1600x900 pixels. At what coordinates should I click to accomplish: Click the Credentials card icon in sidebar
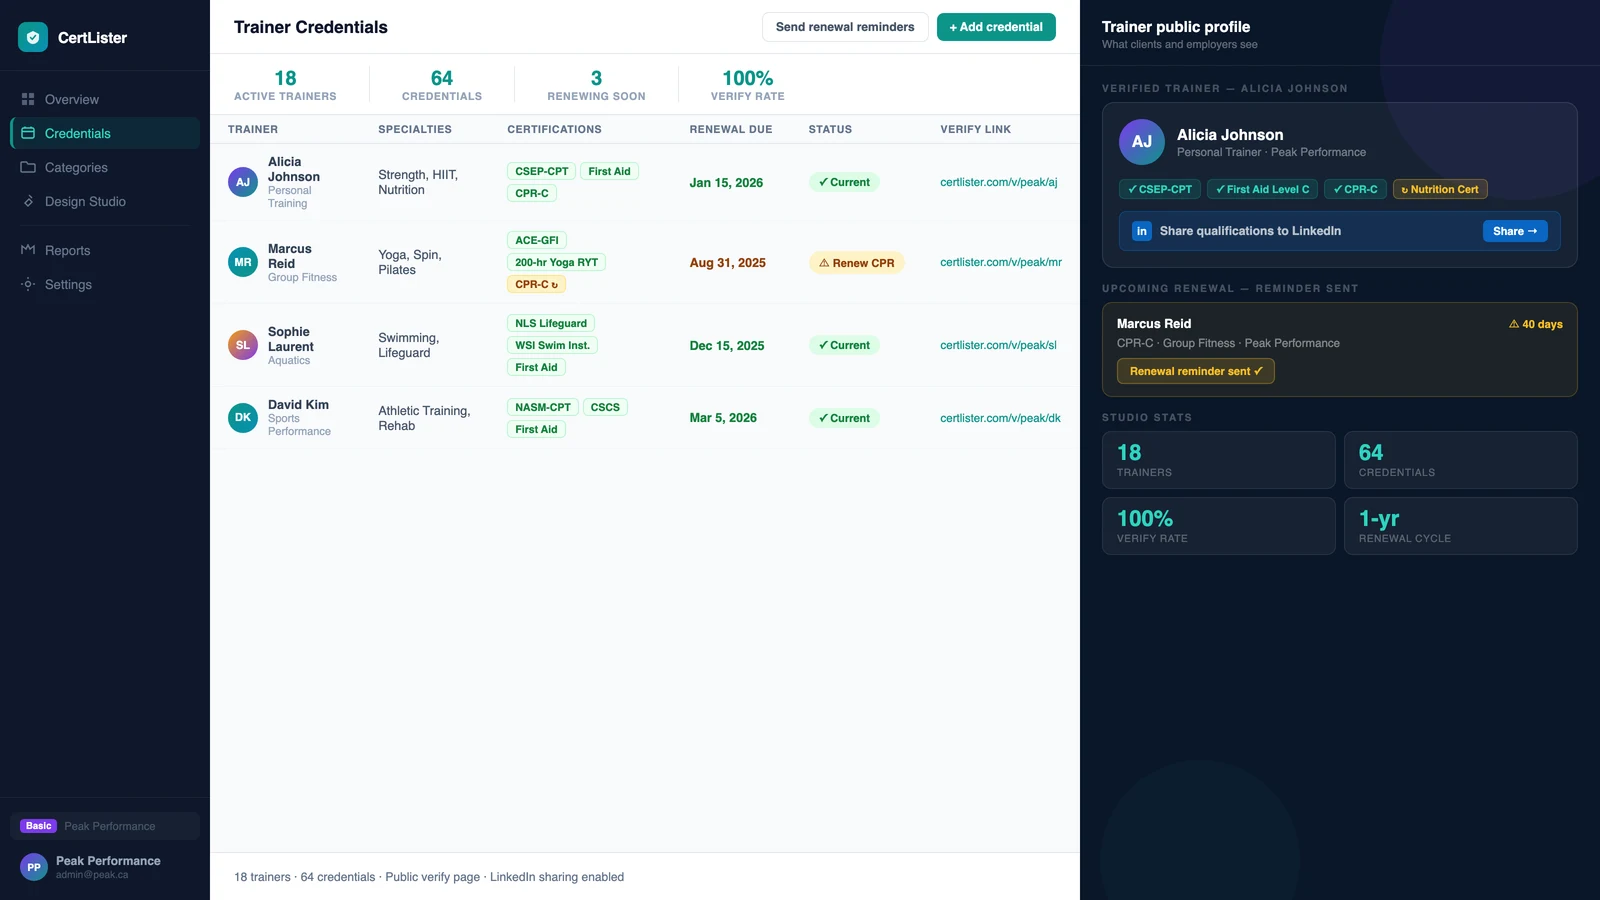pyautogui.click(x=28, y=133)
